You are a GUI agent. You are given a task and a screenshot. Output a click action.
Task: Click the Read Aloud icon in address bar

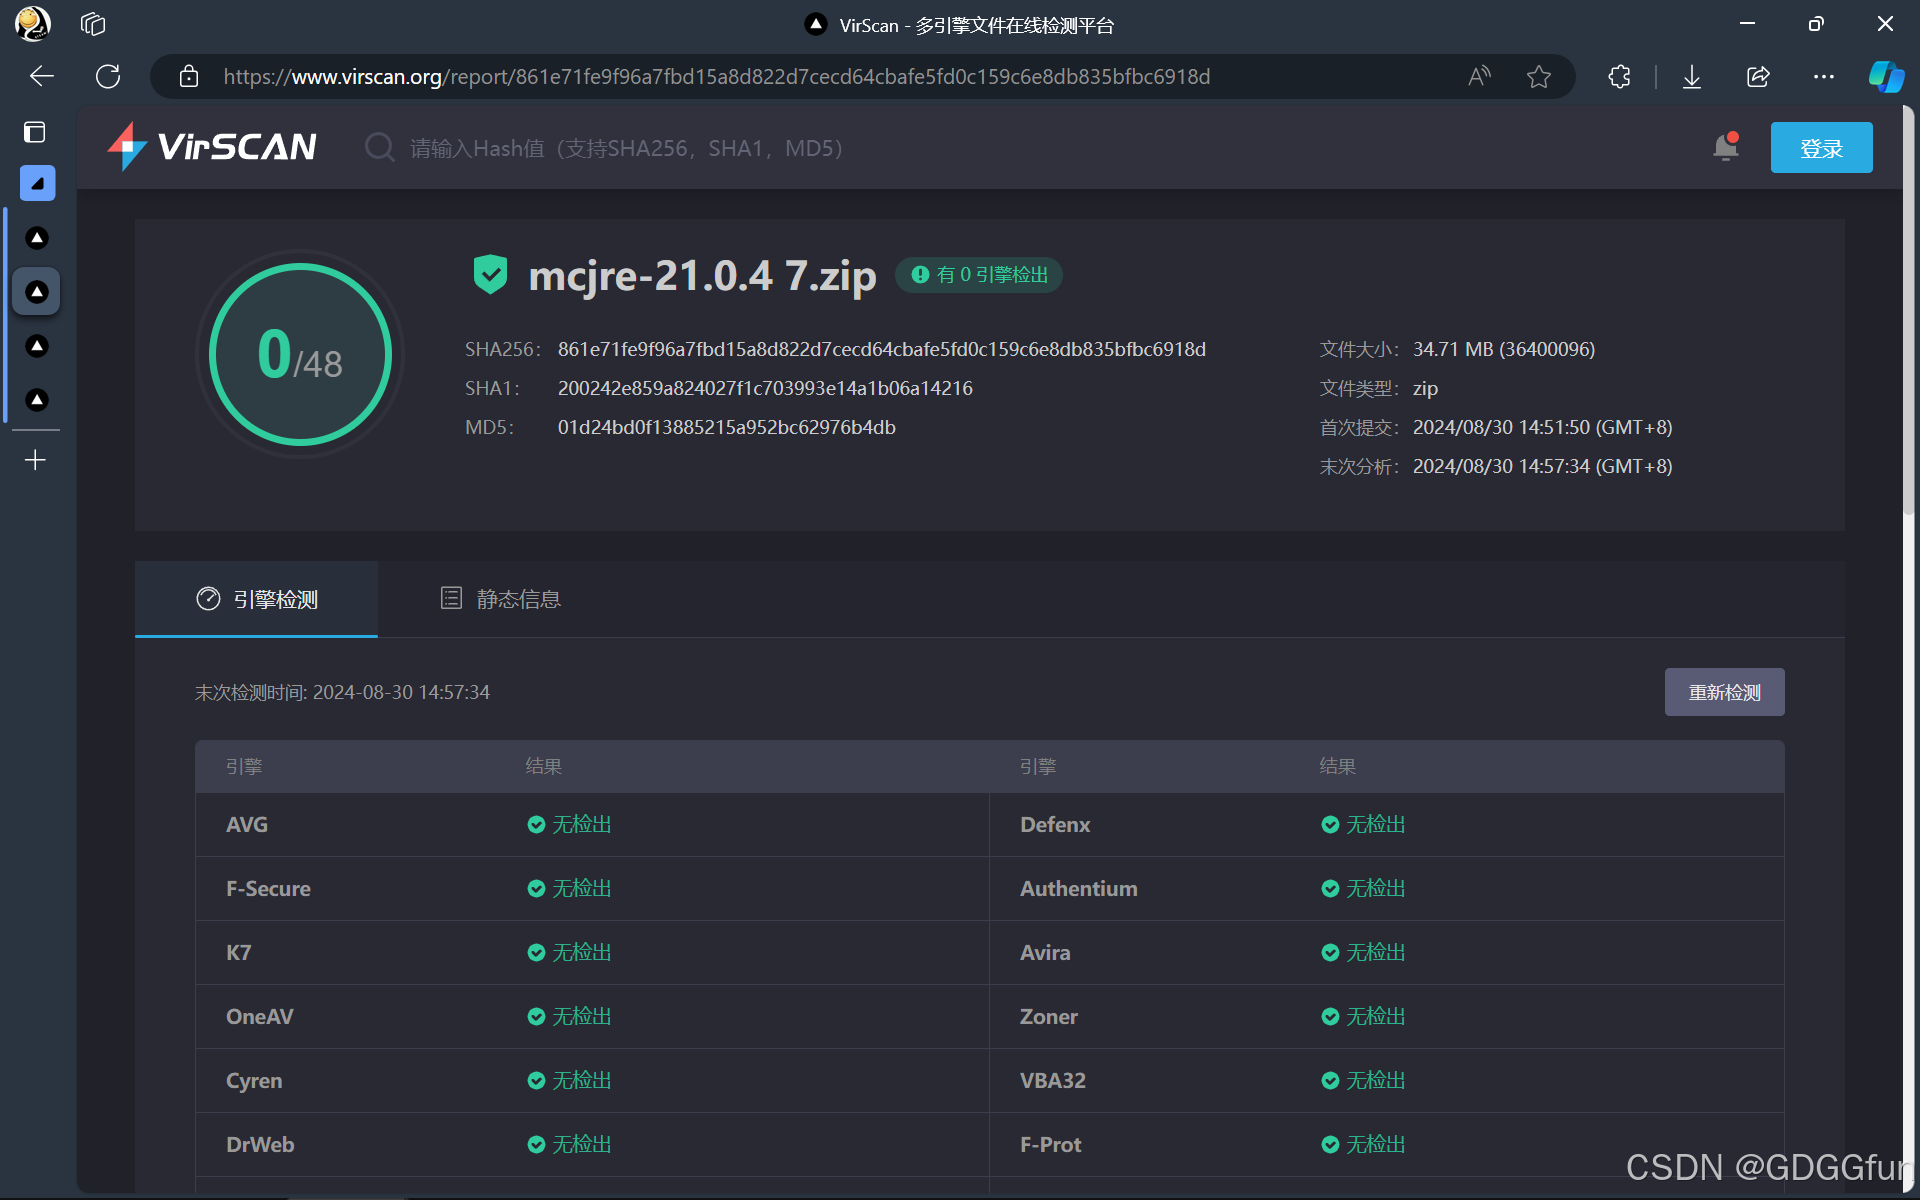(x=1479, y=77)
